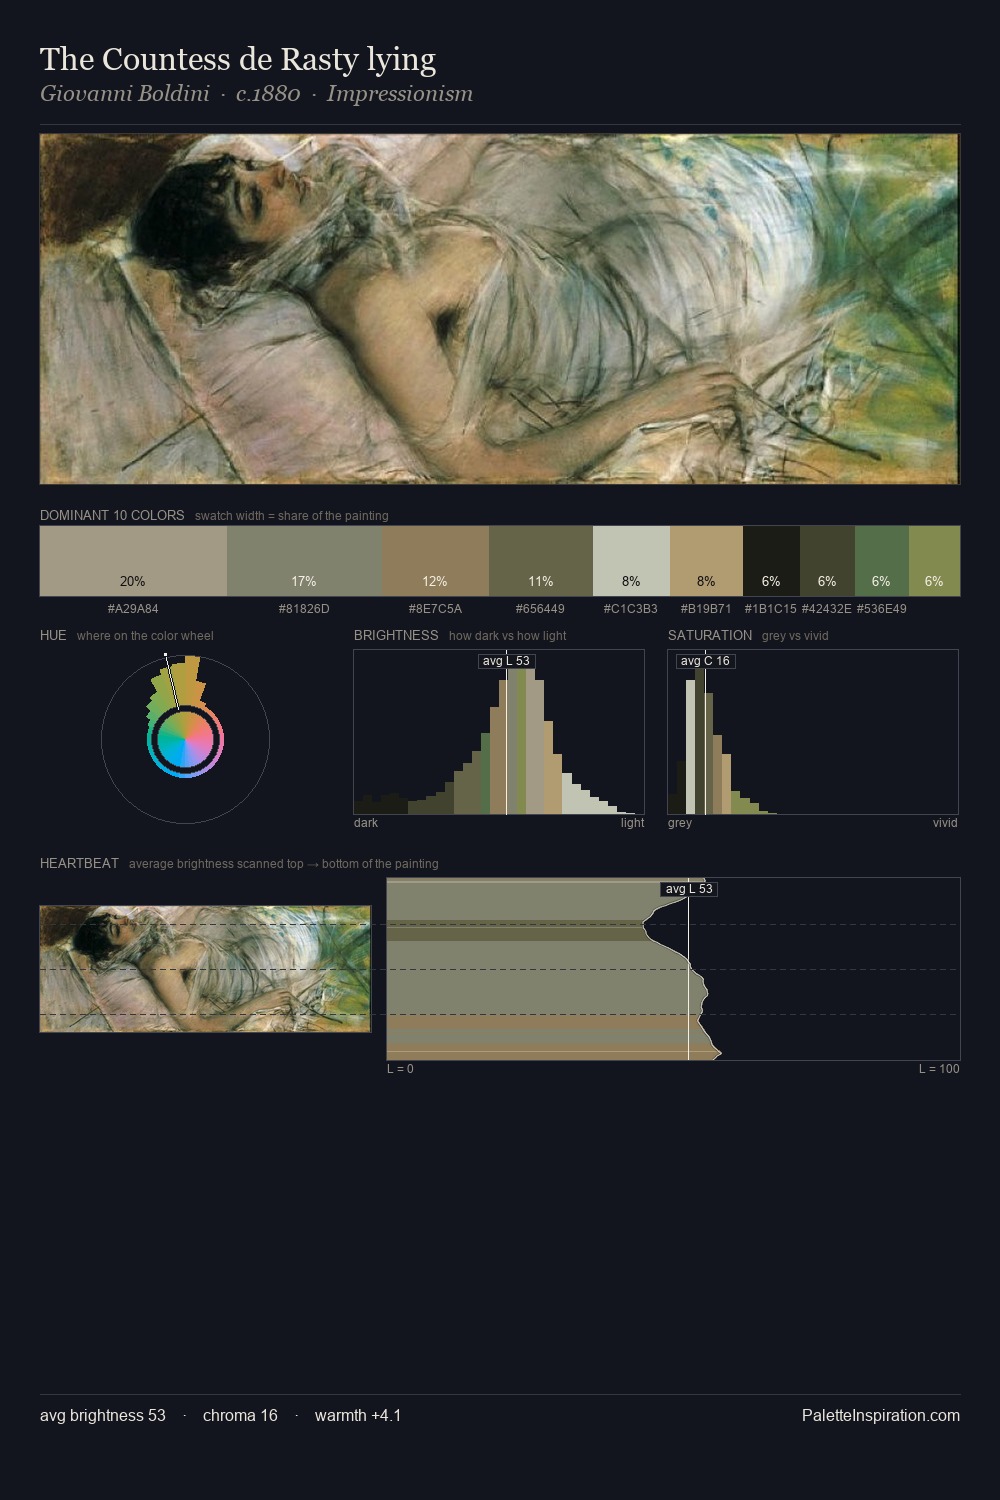Pick the forest green 6% swatch above #536E49
The width and height of the screenshot is (1000, 1500).
tap(881, 560)
